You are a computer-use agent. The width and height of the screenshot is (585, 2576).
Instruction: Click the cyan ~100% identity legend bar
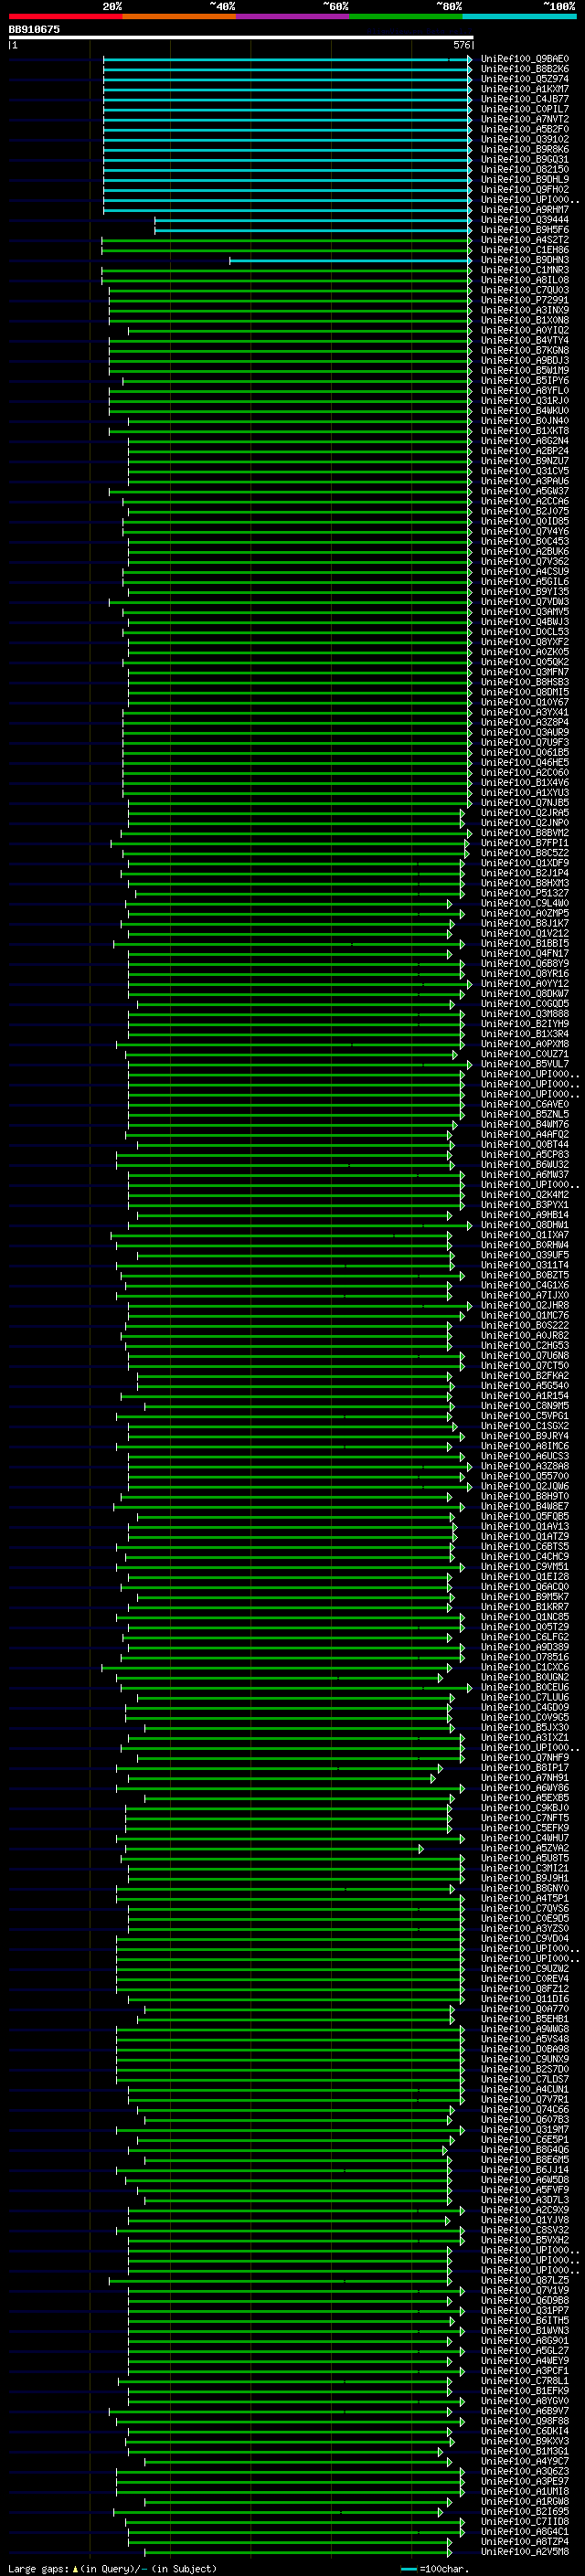click(x=519, y=16)
